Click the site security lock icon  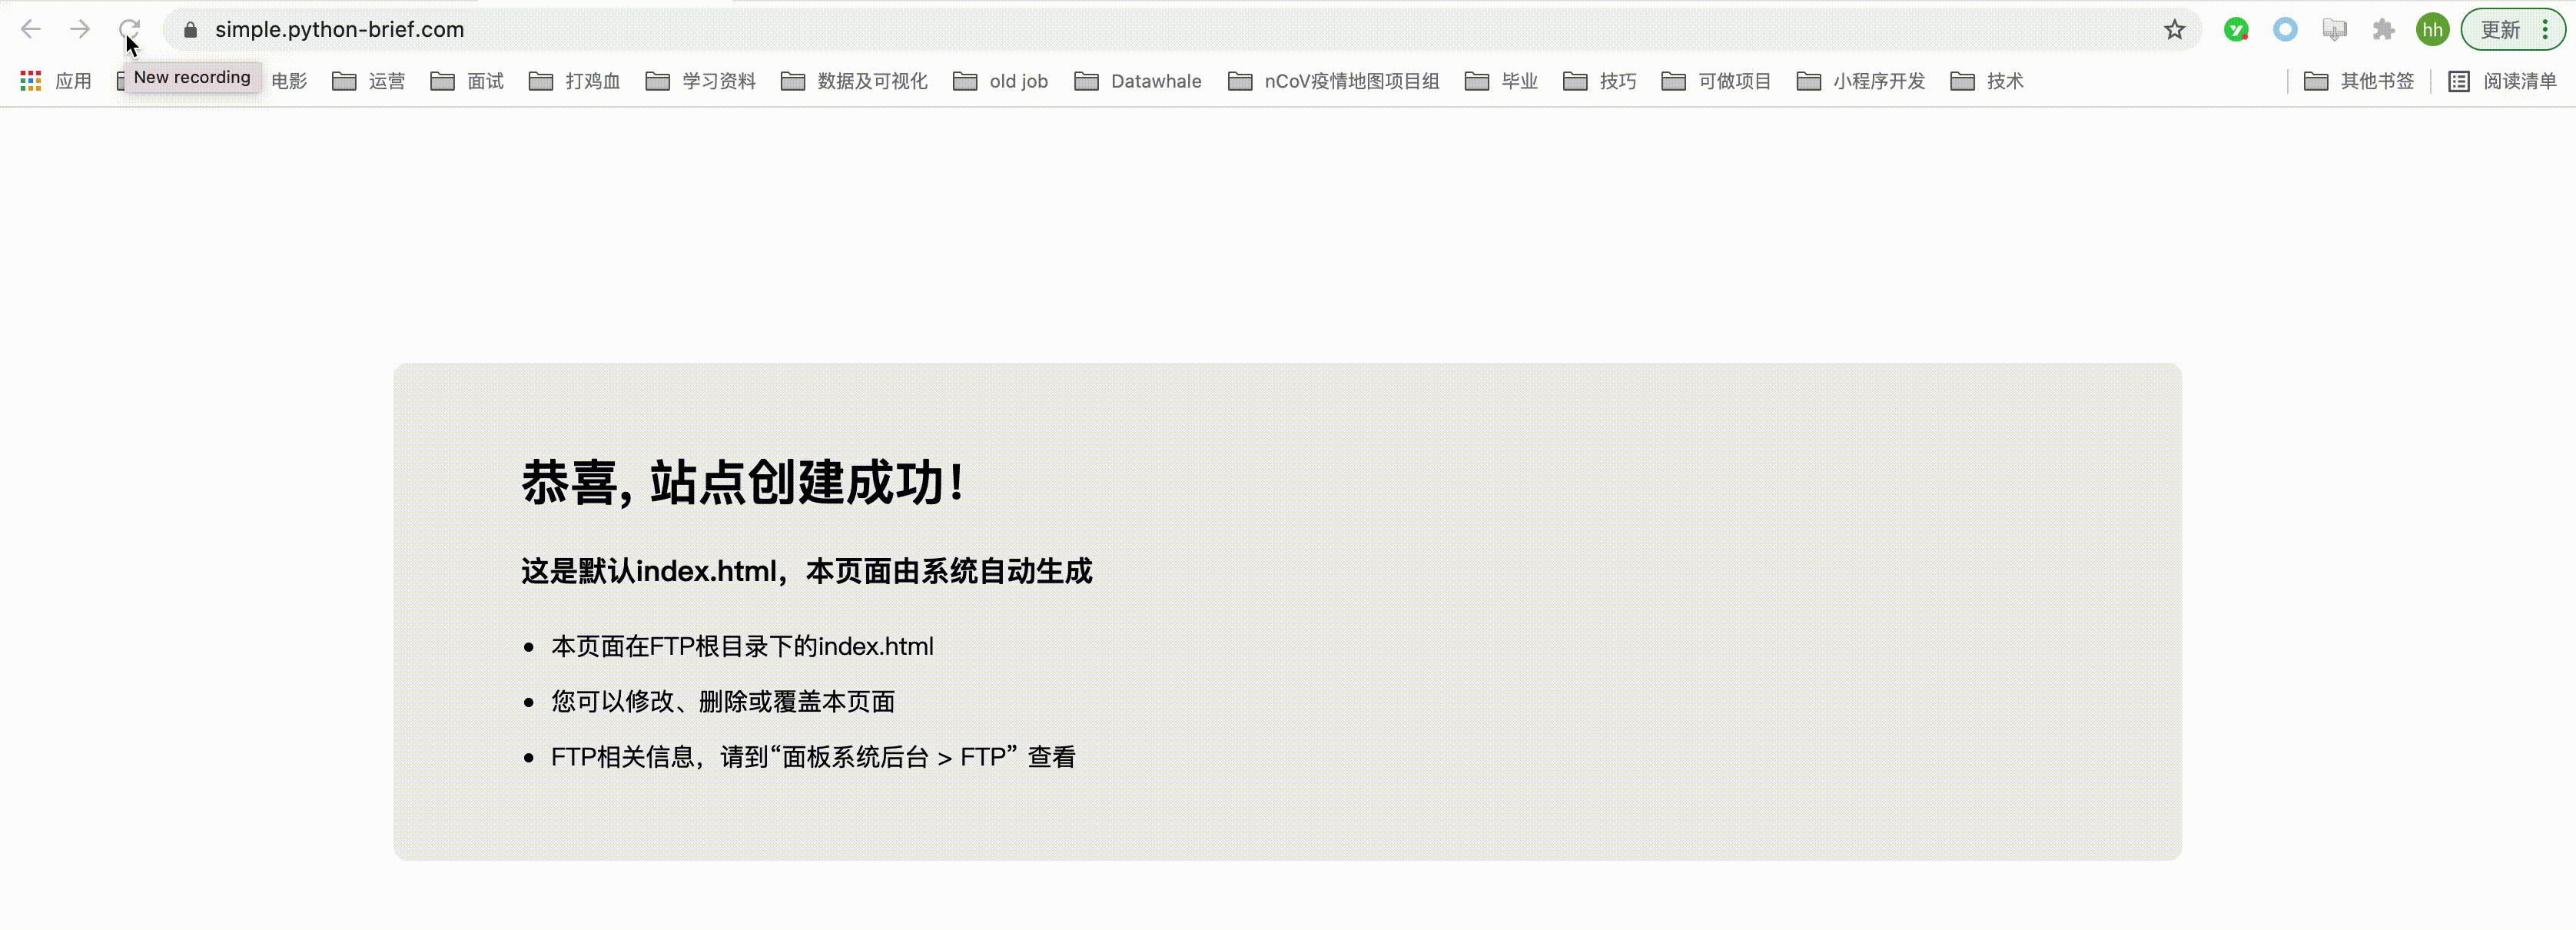pyautogui.click(x=189, y=28)
